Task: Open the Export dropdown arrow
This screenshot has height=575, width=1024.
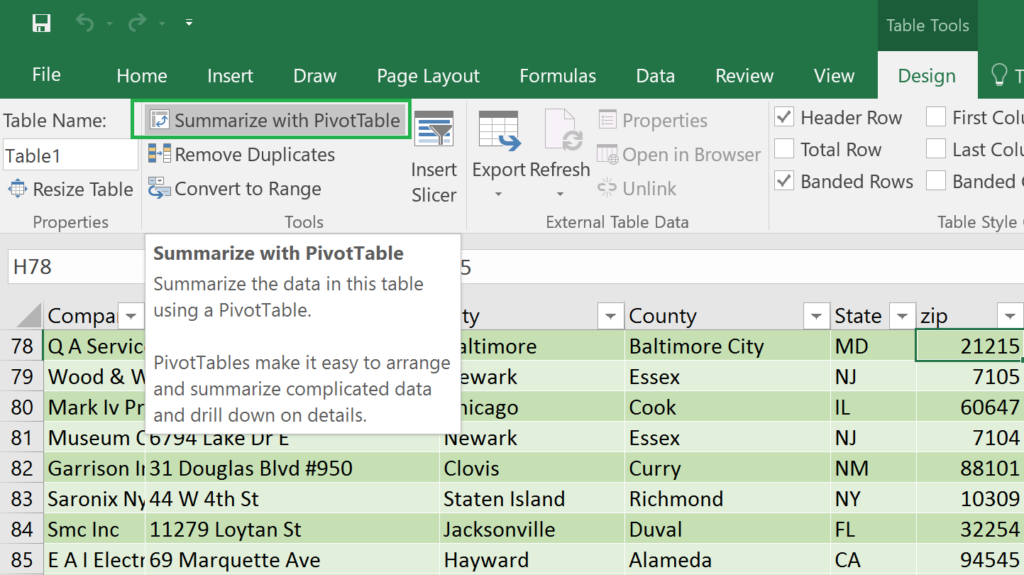Action: pyautogui.click(x=498, y=194)
